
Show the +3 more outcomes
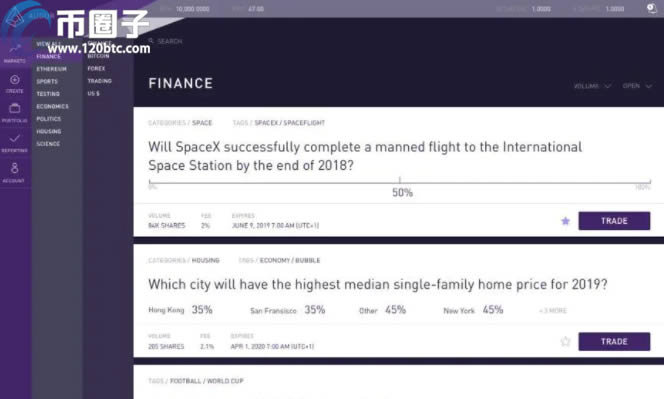pos(553,310)
